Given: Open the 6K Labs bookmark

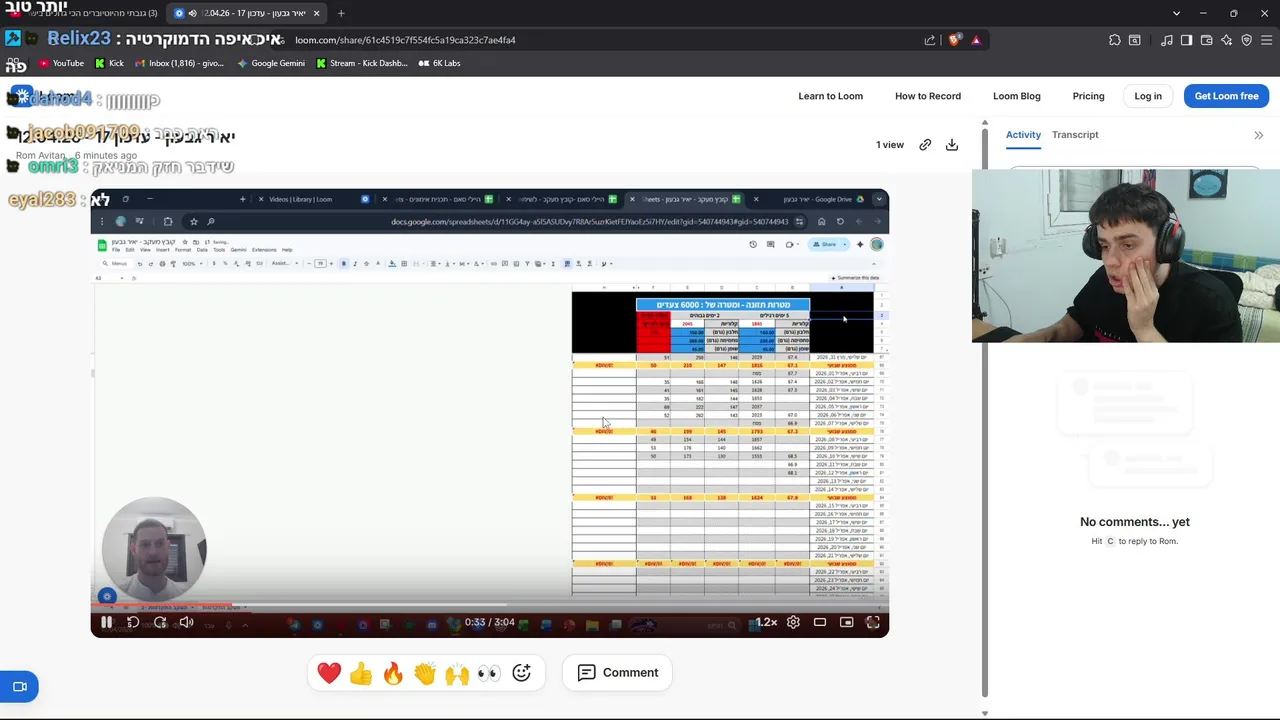Looking at the screenshot, I should (439, 63).
